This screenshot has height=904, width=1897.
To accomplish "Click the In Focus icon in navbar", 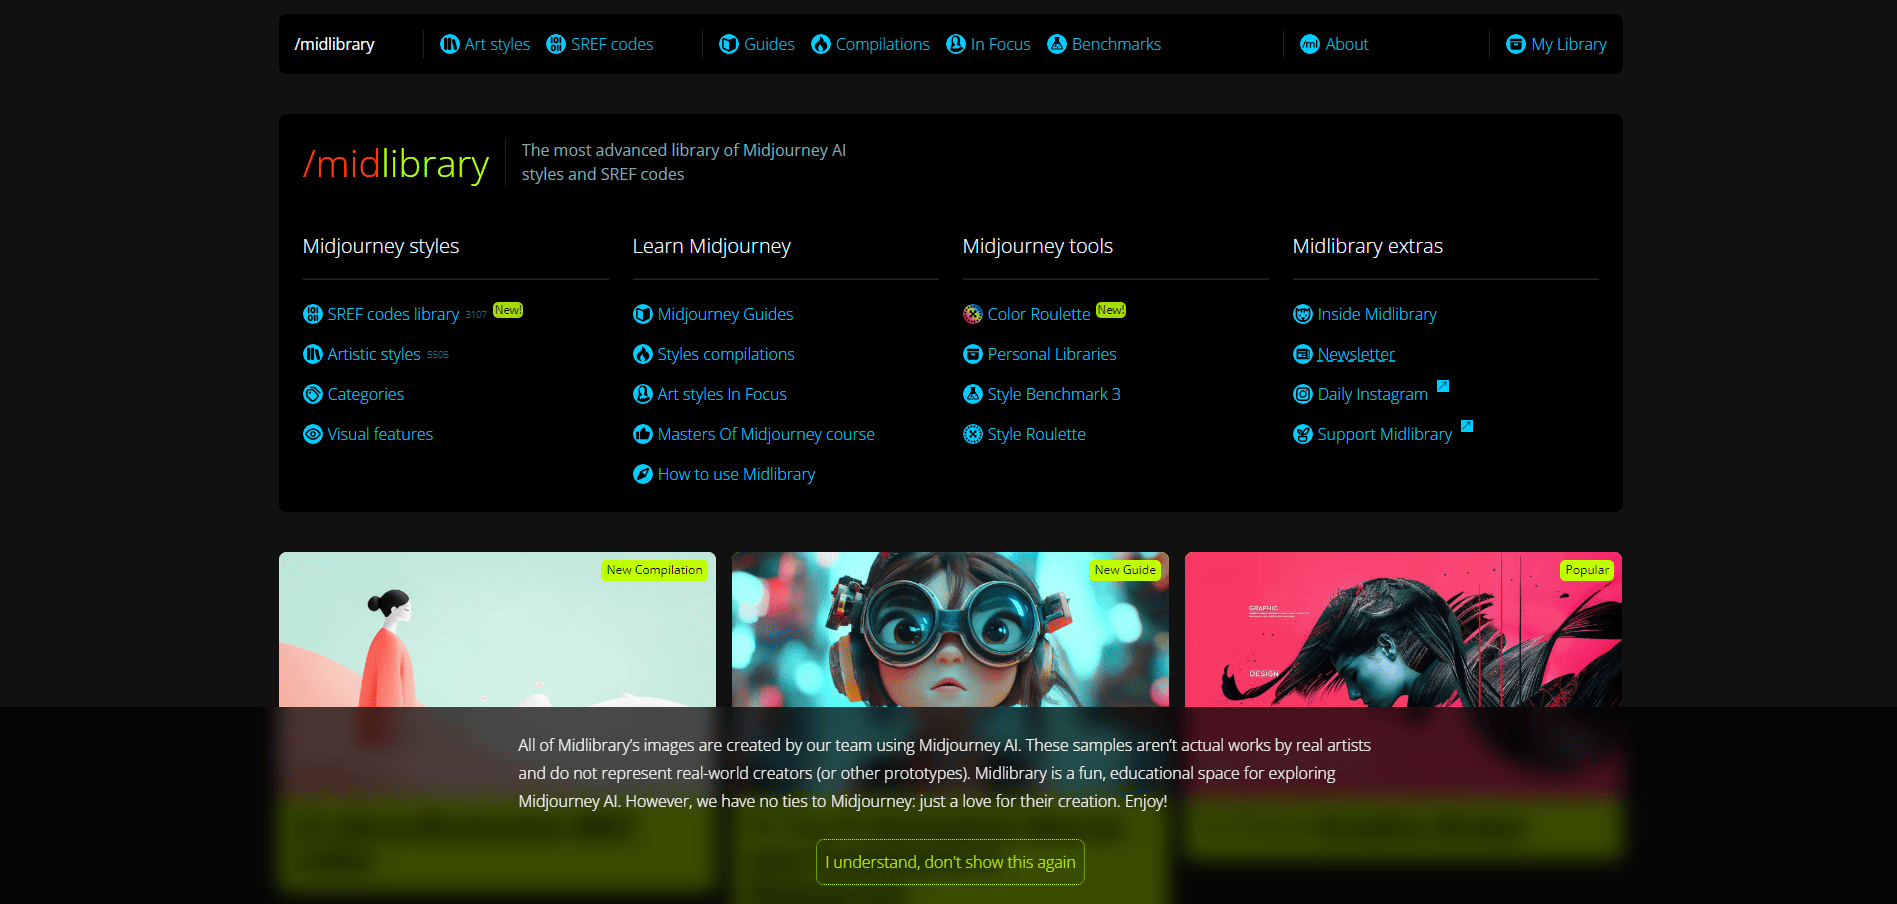I will point(956,44).
